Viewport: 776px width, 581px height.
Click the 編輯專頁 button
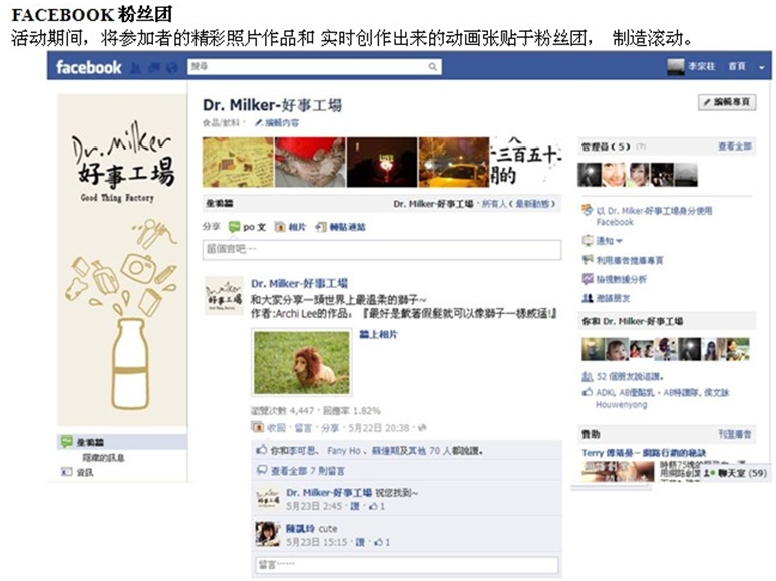coord(727,102)
